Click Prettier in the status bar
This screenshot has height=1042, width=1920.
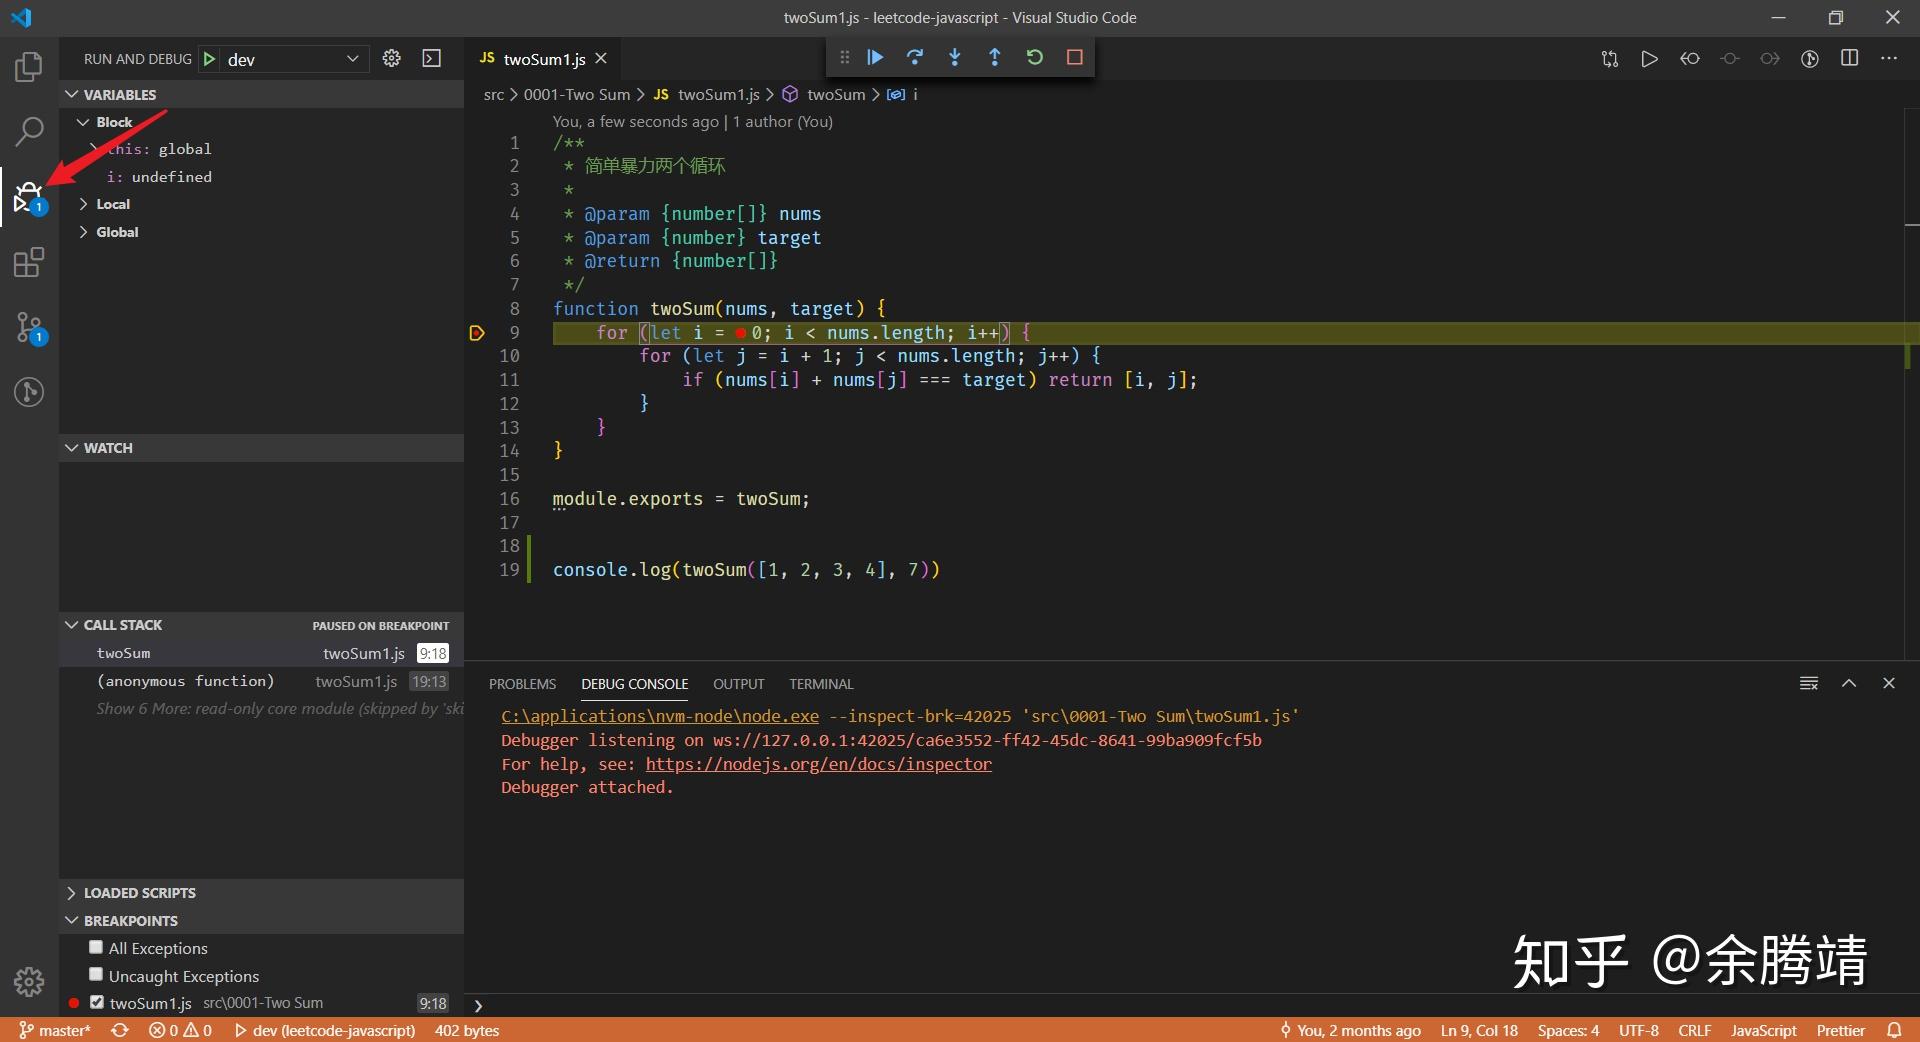pyautogui.click(x=1843, y=1030)
